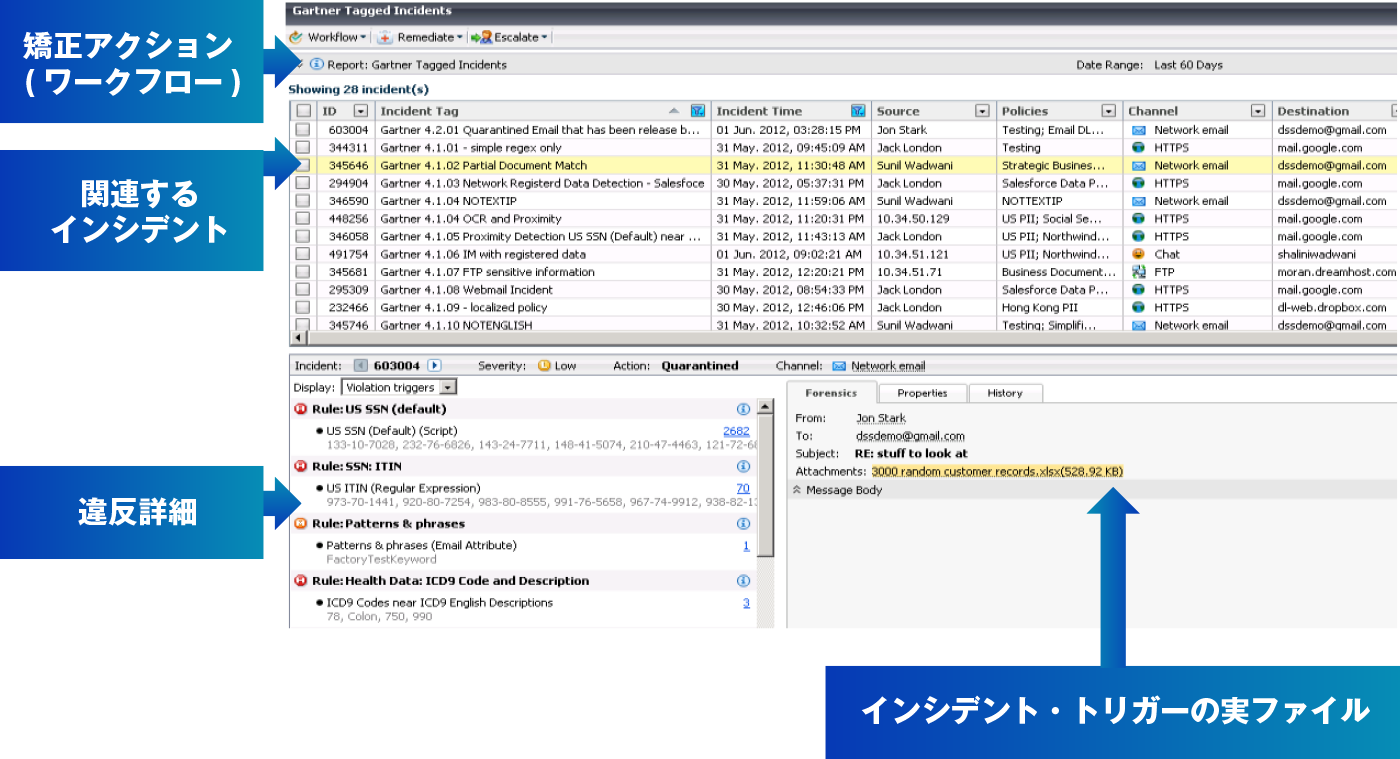Click the HTTPS globe icon in row 294904
1400x759 pixels.
[1138, 183]
